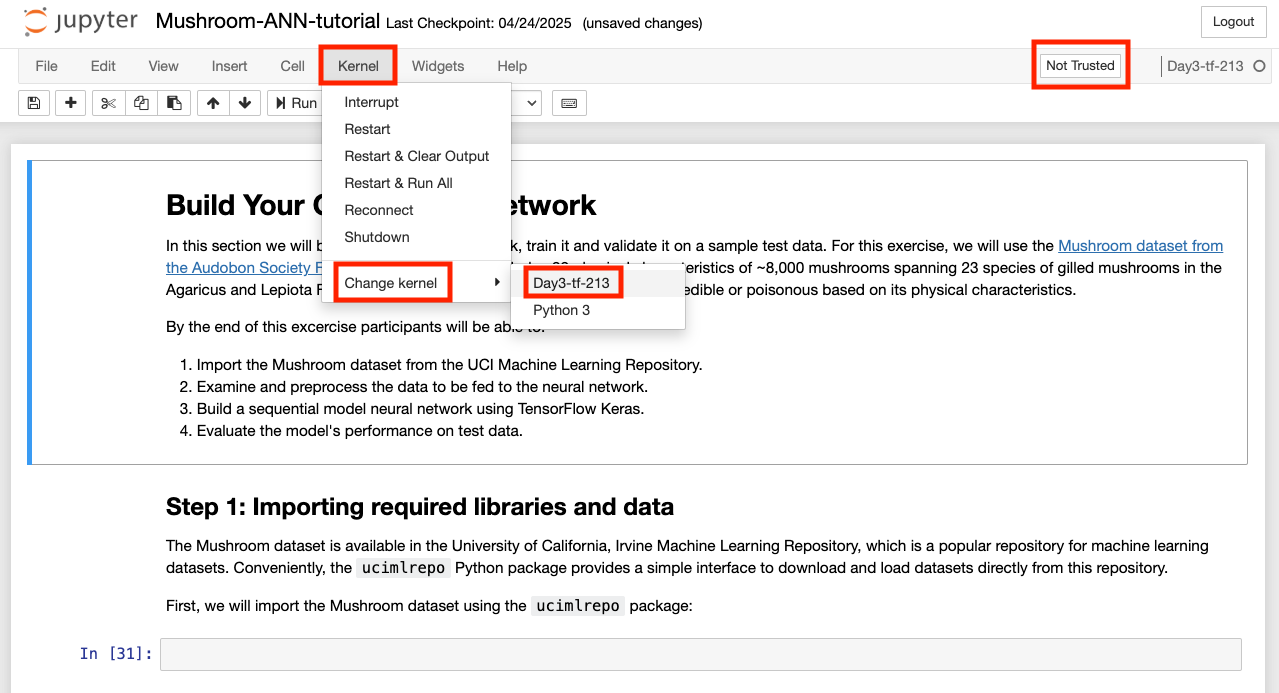Click the list item 'Evaluate the model's performance'

pyautogui.click(x=359, y=431)
